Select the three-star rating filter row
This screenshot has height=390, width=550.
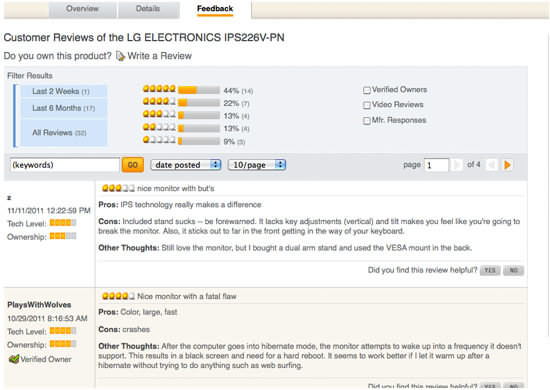pyautogui.click(x=196, y=115)
